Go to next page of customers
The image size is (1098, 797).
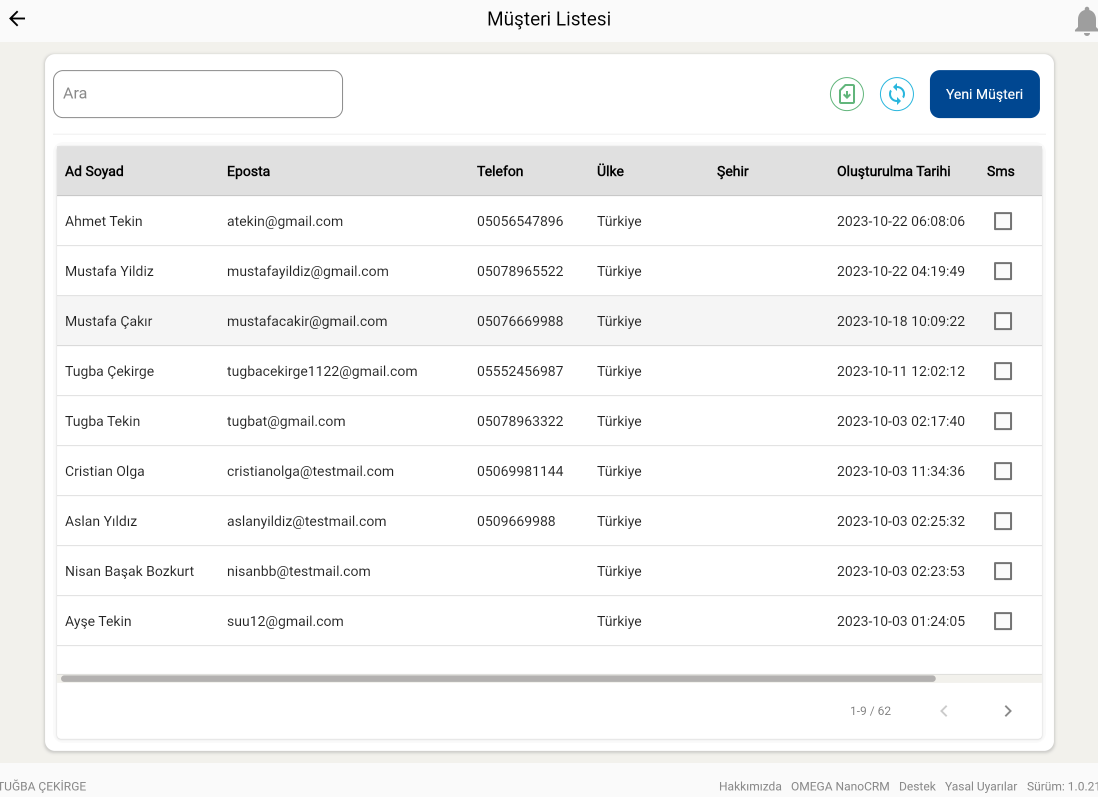(1008, 711)
